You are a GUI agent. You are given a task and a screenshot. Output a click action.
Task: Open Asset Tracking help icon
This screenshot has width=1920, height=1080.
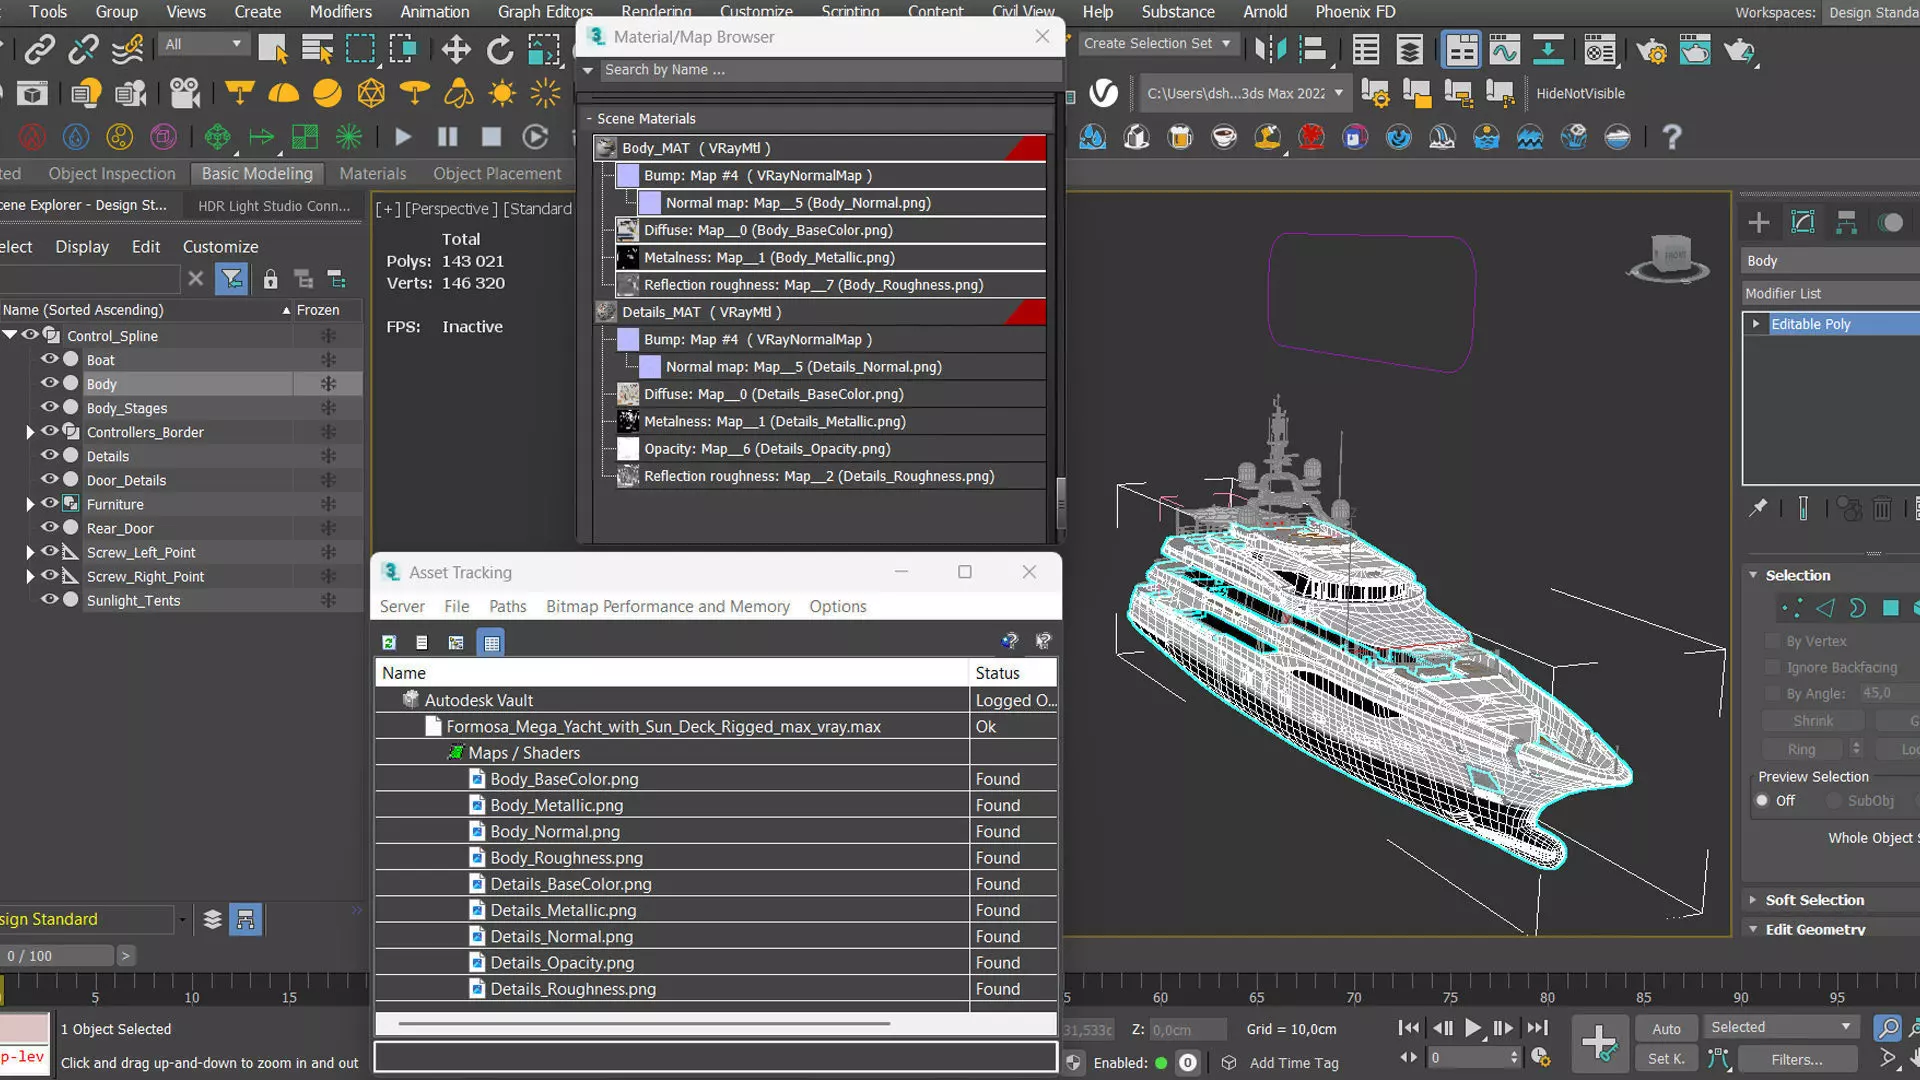[x=1009, y=641]
